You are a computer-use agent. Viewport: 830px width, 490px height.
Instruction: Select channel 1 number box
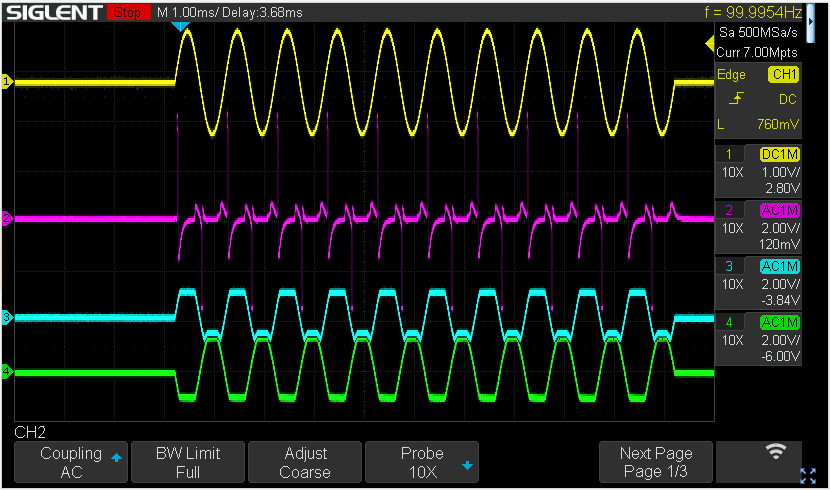tap(729, 154)
